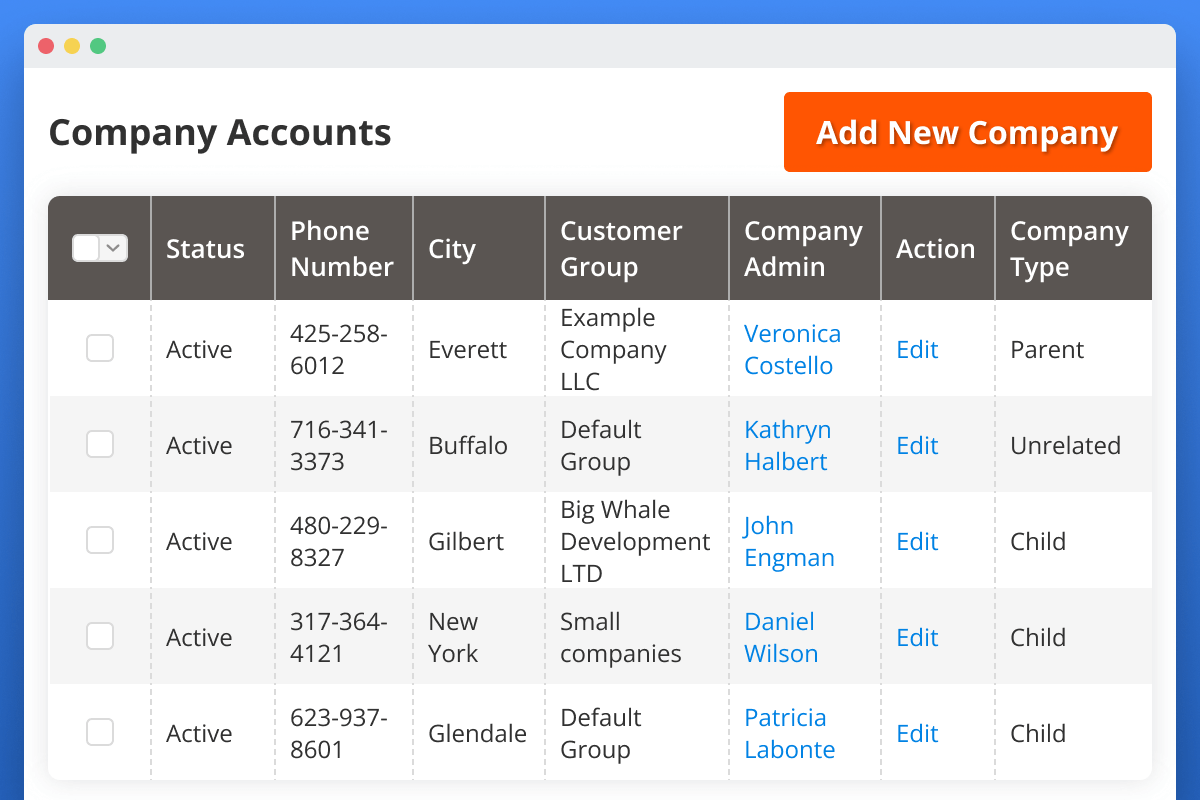Open Veronica Costello's admin profile link
The width and height of the screenshot is (1200, 800).
click(792, 349)
